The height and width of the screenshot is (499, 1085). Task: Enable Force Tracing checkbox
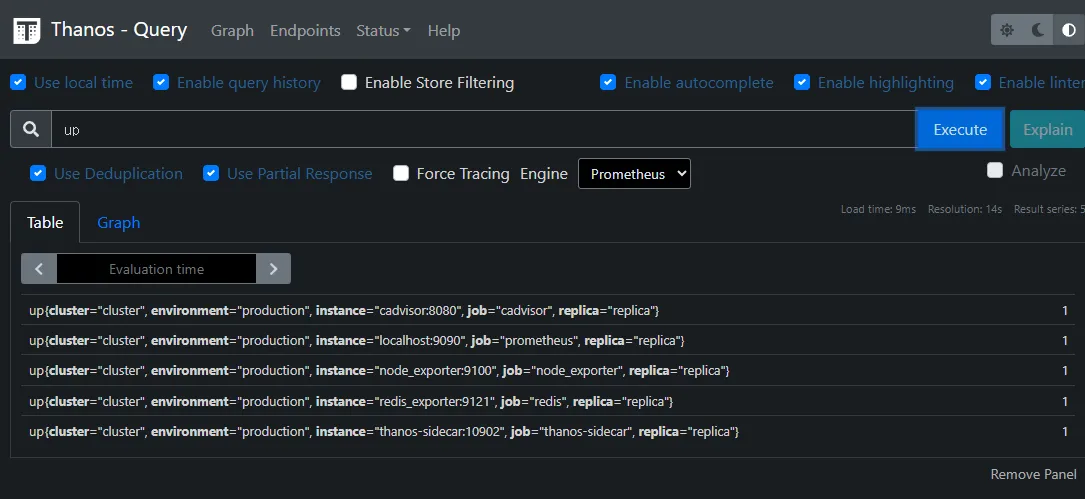(x=401, y=173)
